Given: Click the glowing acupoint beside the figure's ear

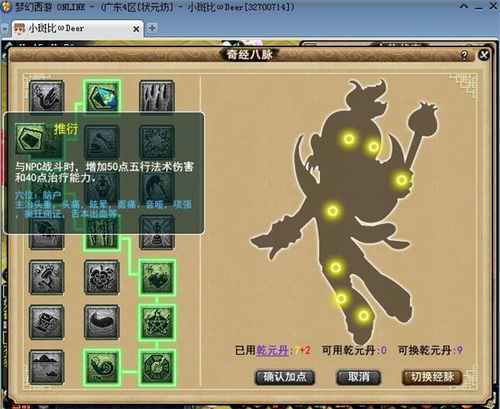Looking at the screenshot, I should click(x=373, y=146).
